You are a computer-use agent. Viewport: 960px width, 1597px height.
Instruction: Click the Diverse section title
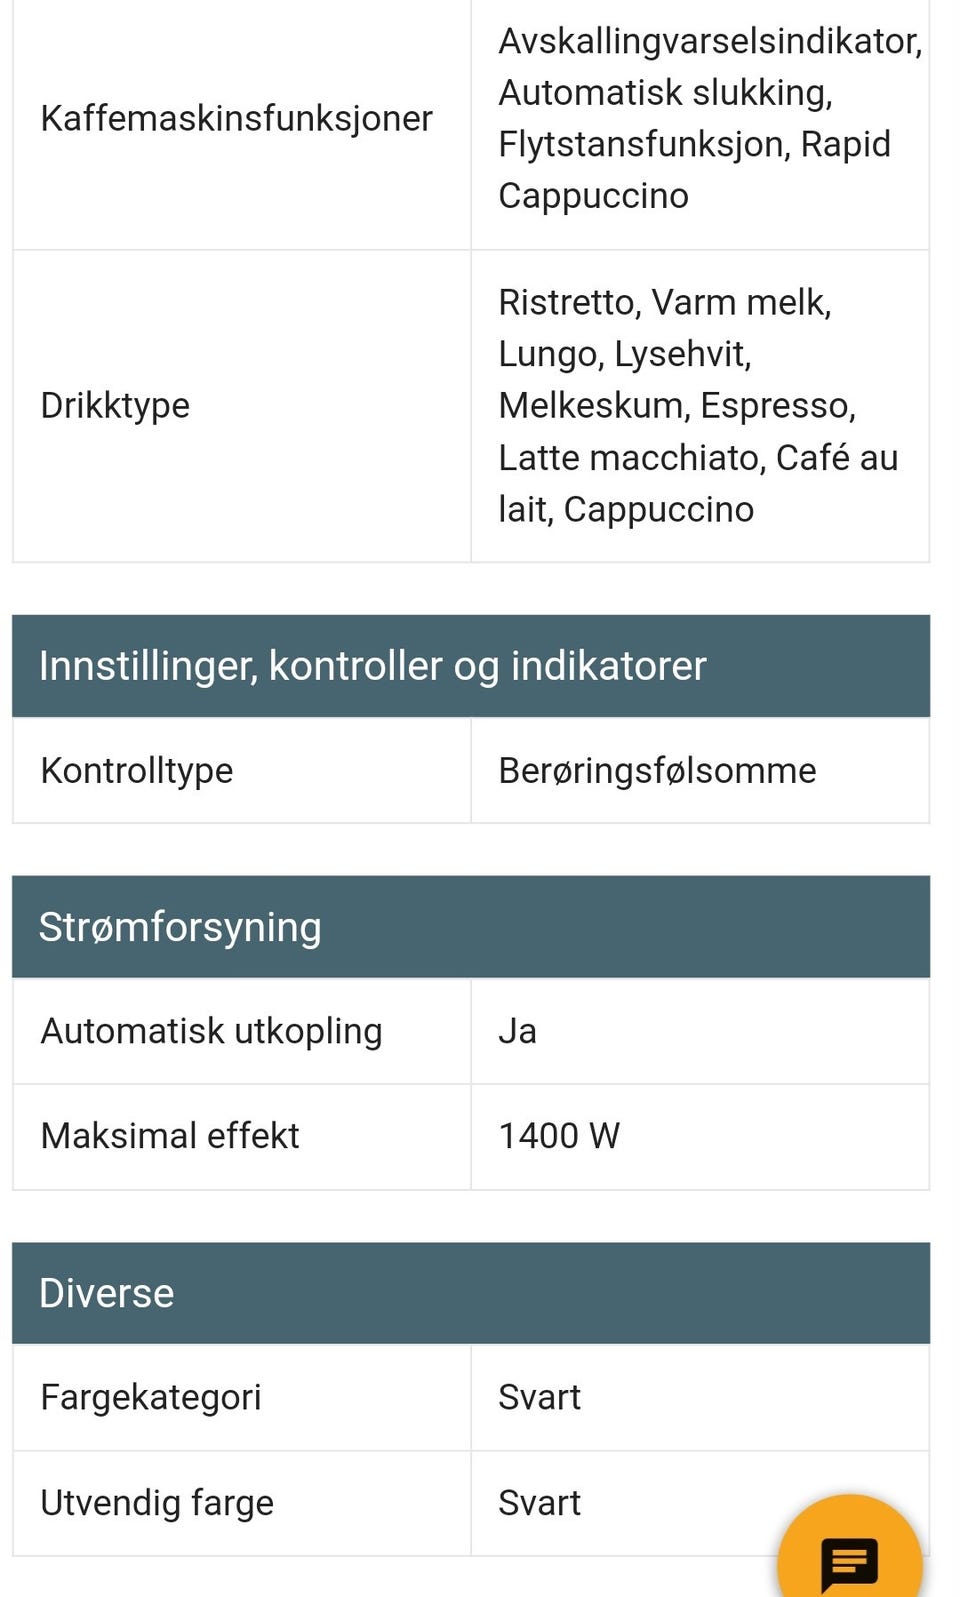[x=105, y=1292]
